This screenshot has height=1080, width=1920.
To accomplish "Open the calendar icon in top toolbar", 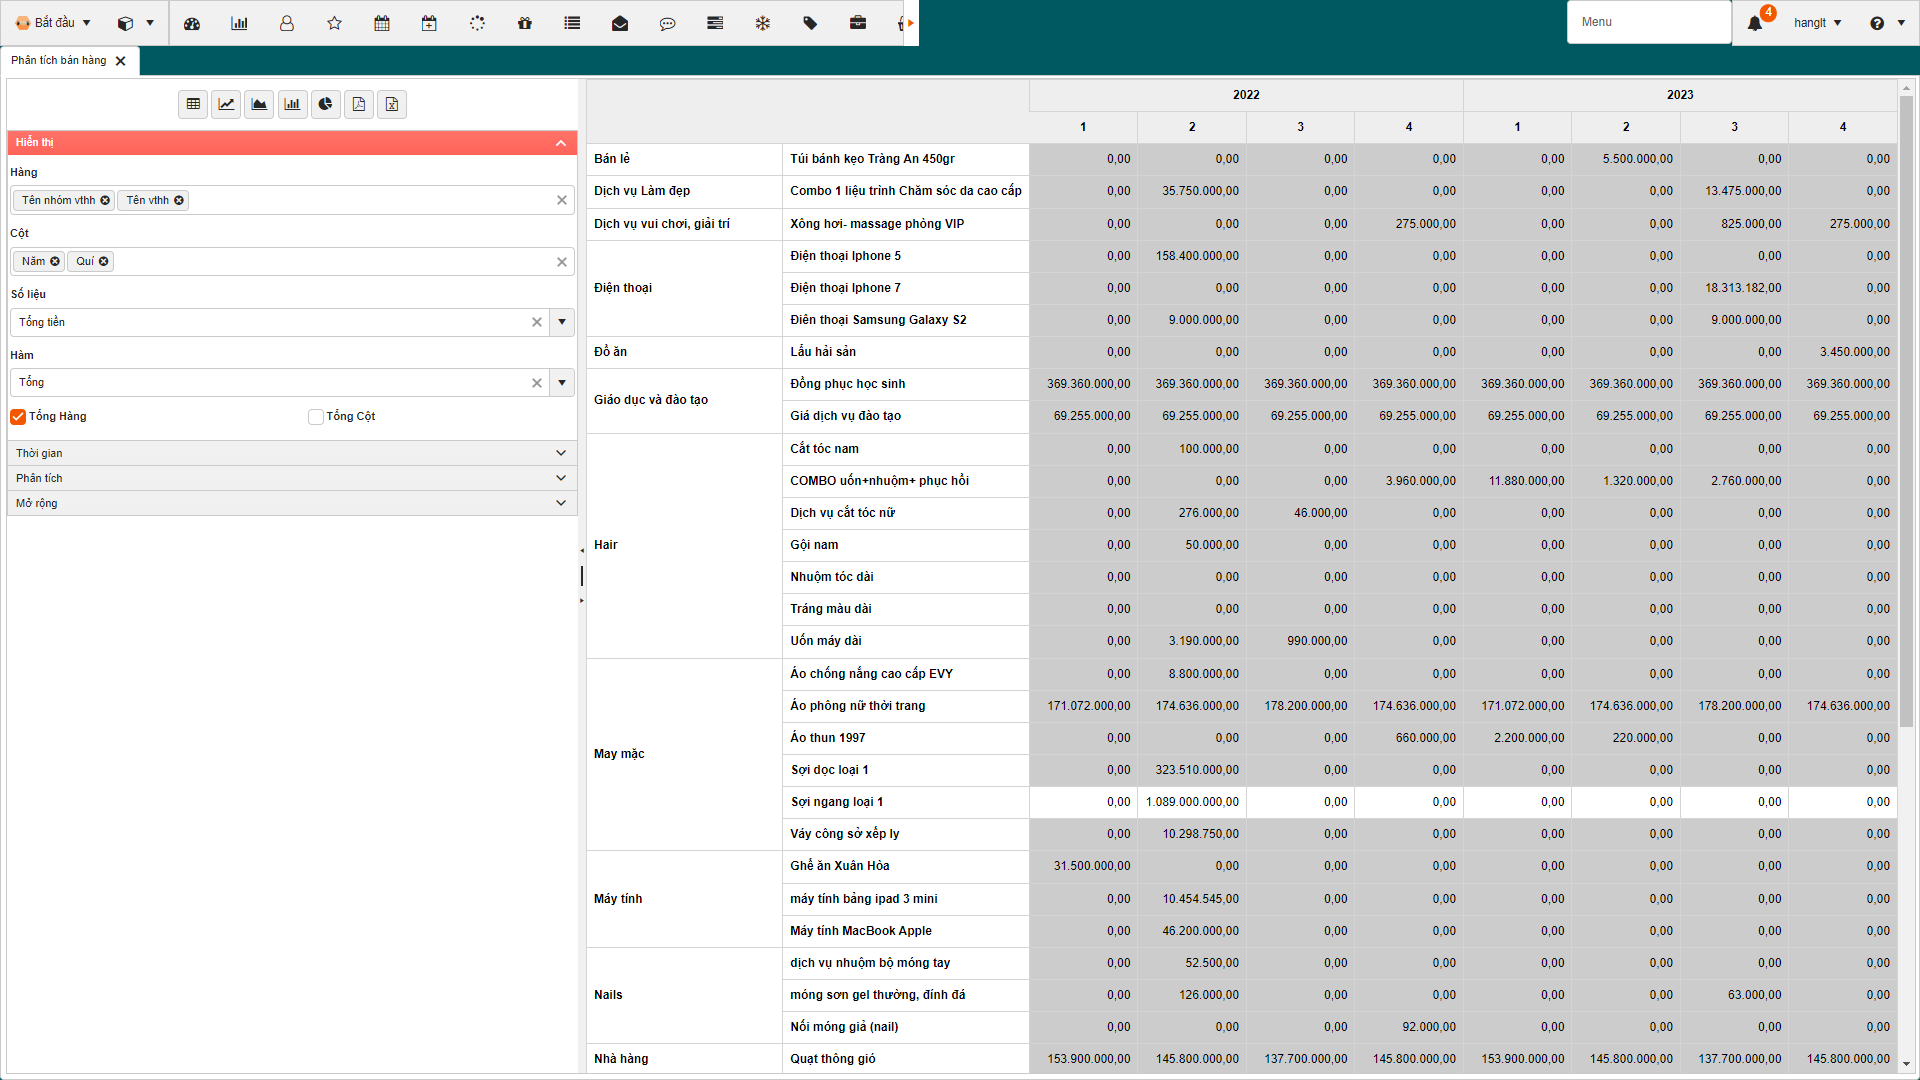I will click(382, 23).
